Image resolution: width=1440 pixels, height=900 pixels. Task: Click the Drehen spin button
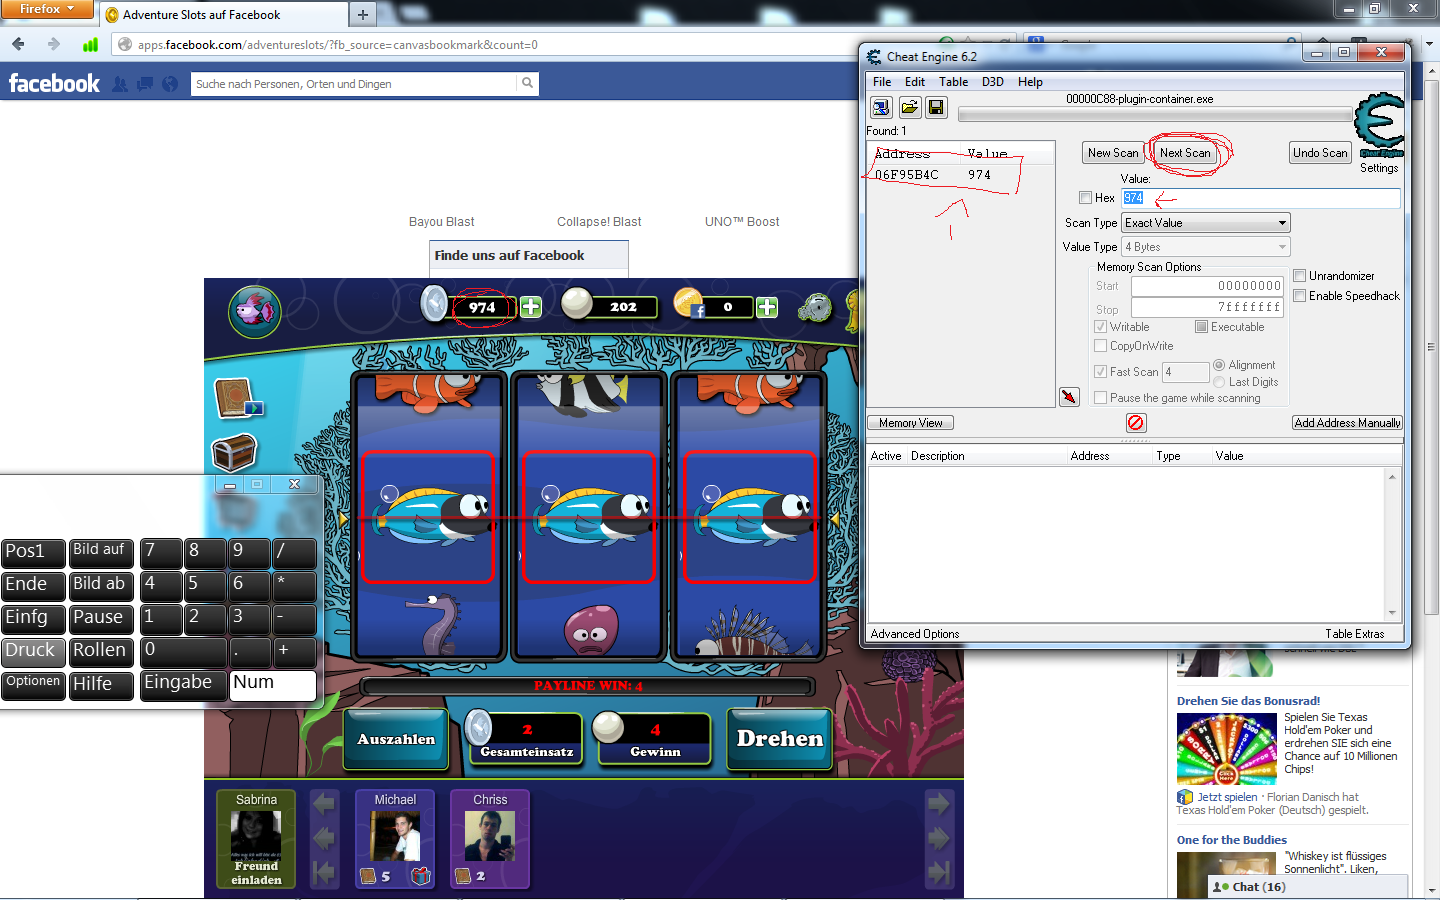point(779,739)
